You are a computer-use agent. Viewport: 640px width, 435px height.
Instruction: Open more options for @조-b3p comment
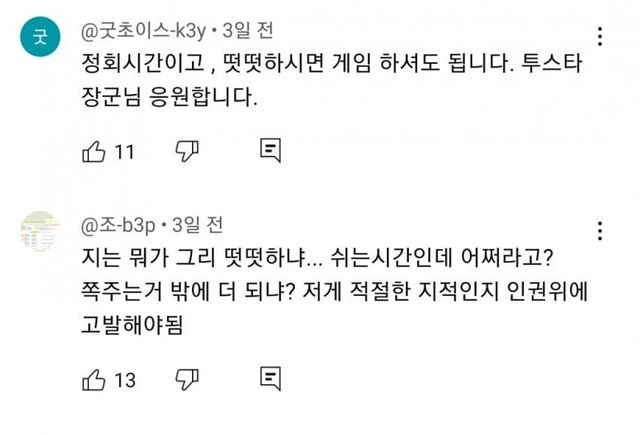(x=599, y=226)
